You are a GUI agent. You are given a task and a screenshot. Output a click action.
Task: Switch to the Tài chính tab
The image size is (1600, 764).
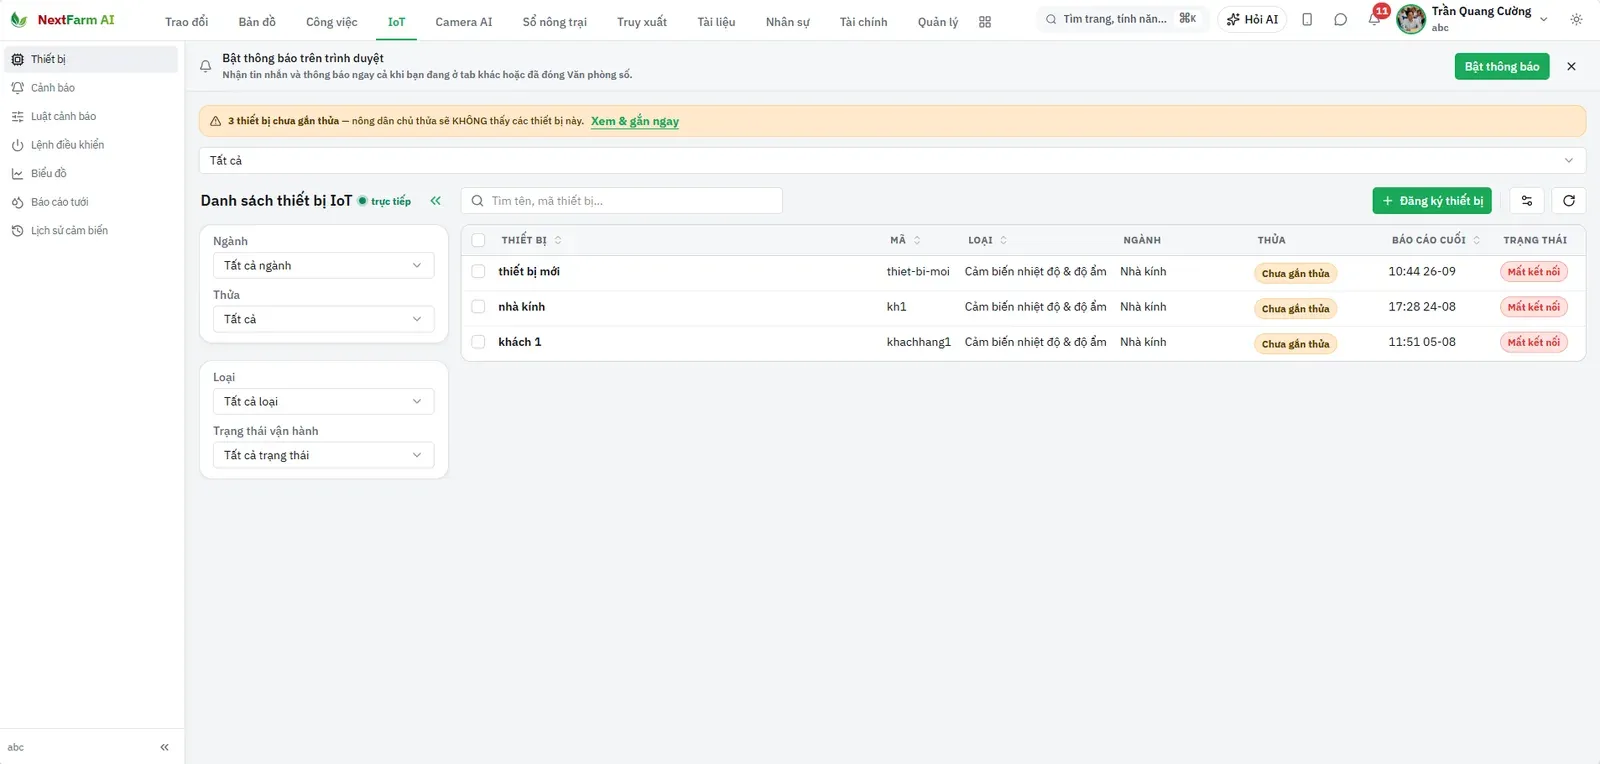pos(864,22)
